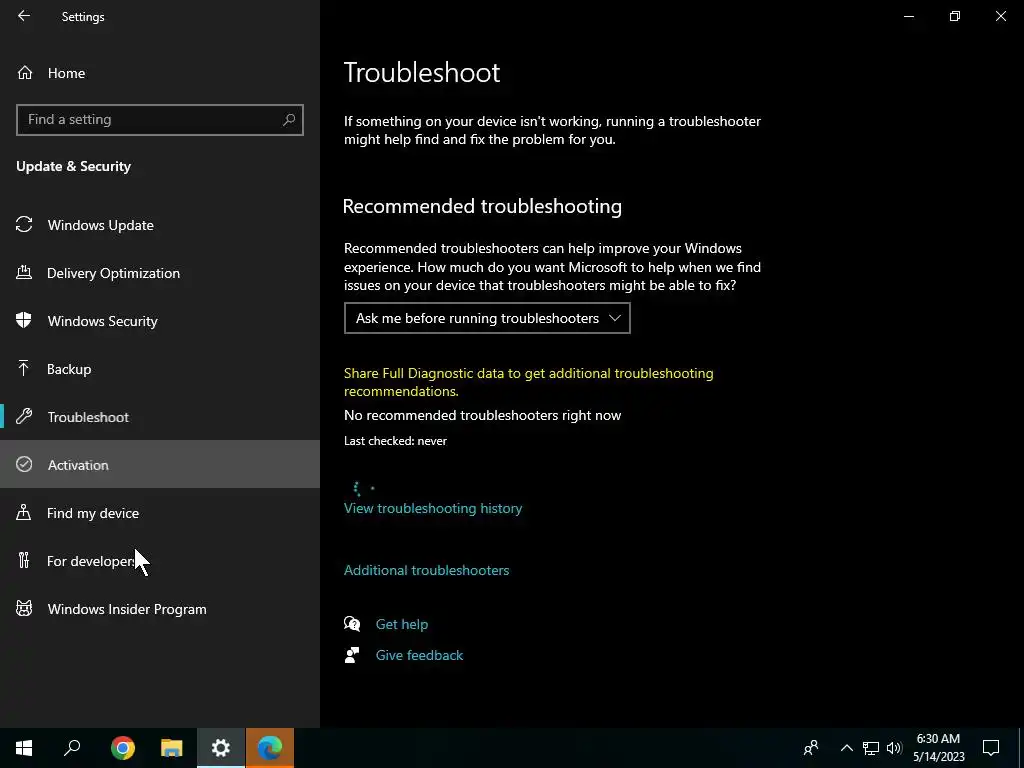Click the People icon in system tray

pos(811,748)
